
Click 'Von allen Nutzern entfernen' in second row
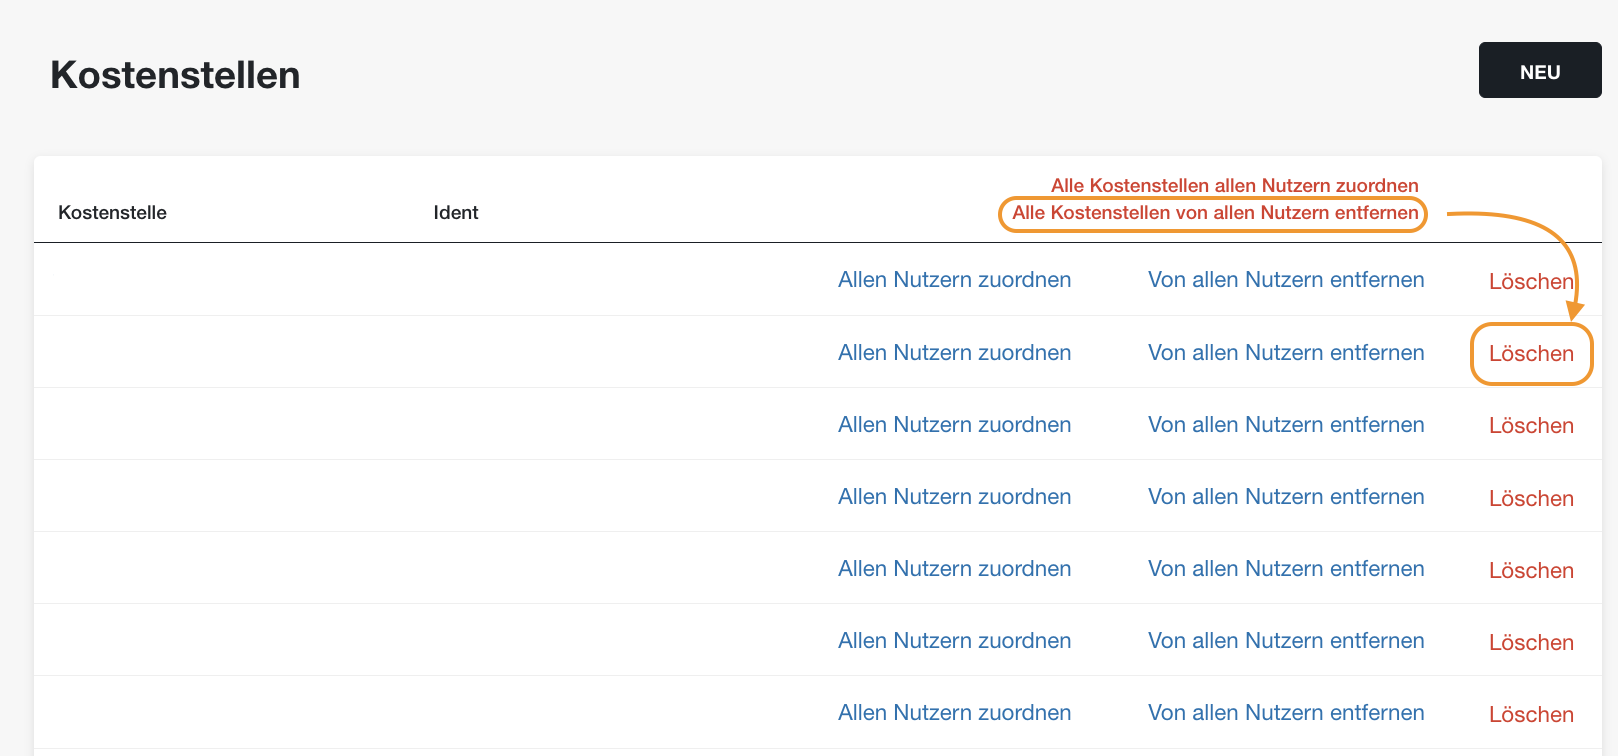tap(1286, 353)
